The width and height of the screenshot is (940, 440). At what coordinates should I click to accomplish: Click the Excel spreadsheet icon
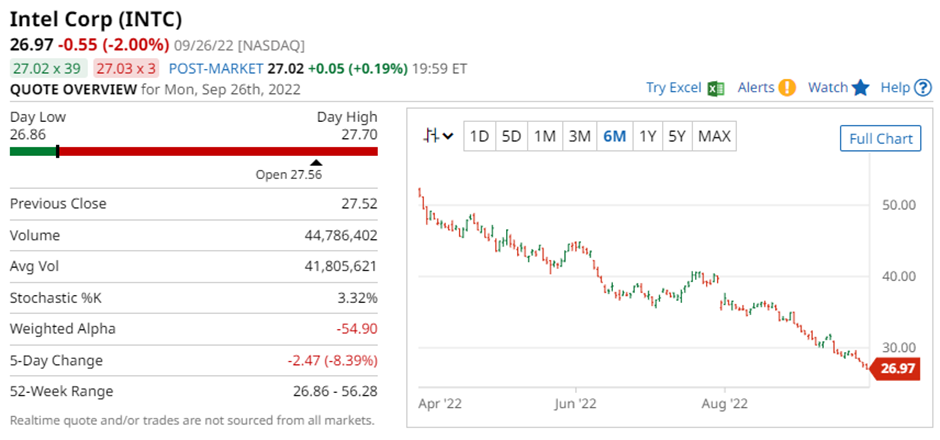pos(716,88)
